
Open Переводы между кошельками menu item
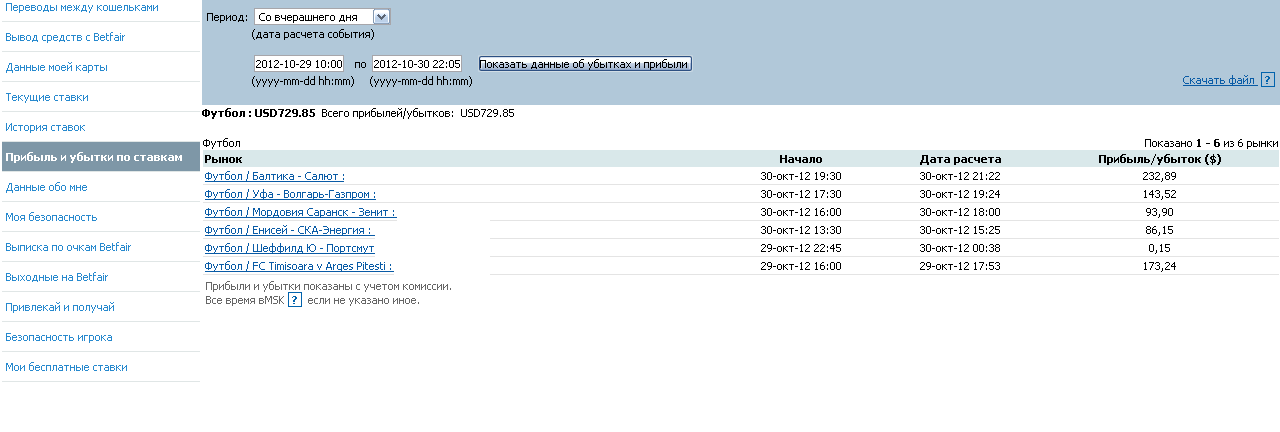point(82,7)
